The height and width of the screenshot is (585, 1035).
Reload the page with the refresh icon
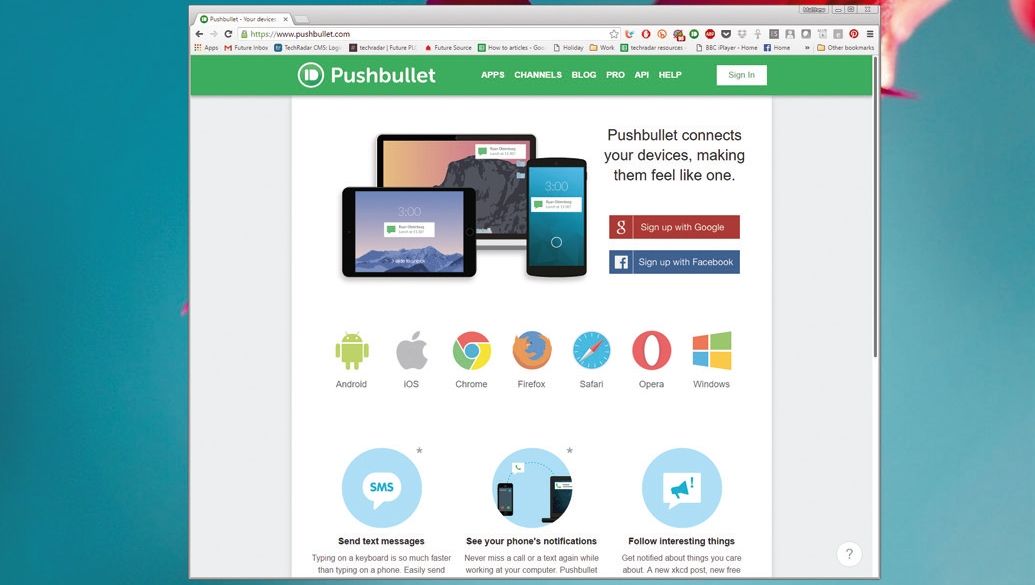[228, 34]
